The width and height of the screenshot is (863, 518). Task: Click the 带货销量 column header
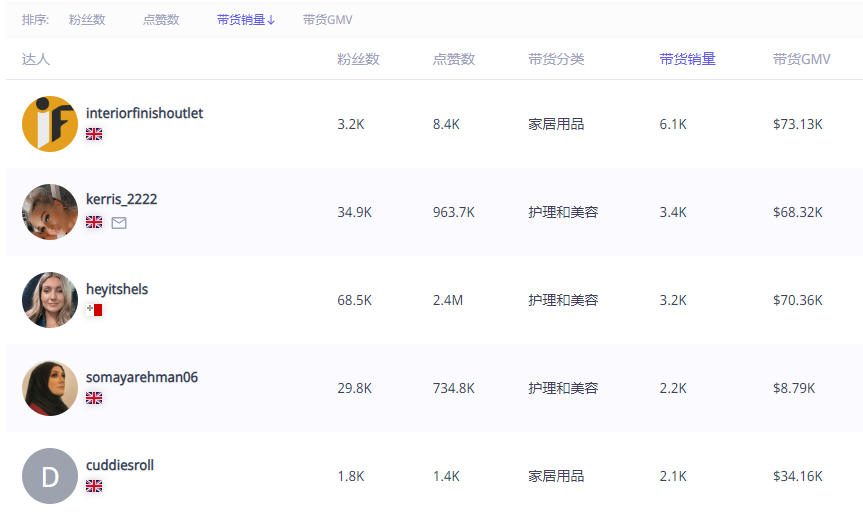coord(687,59)
